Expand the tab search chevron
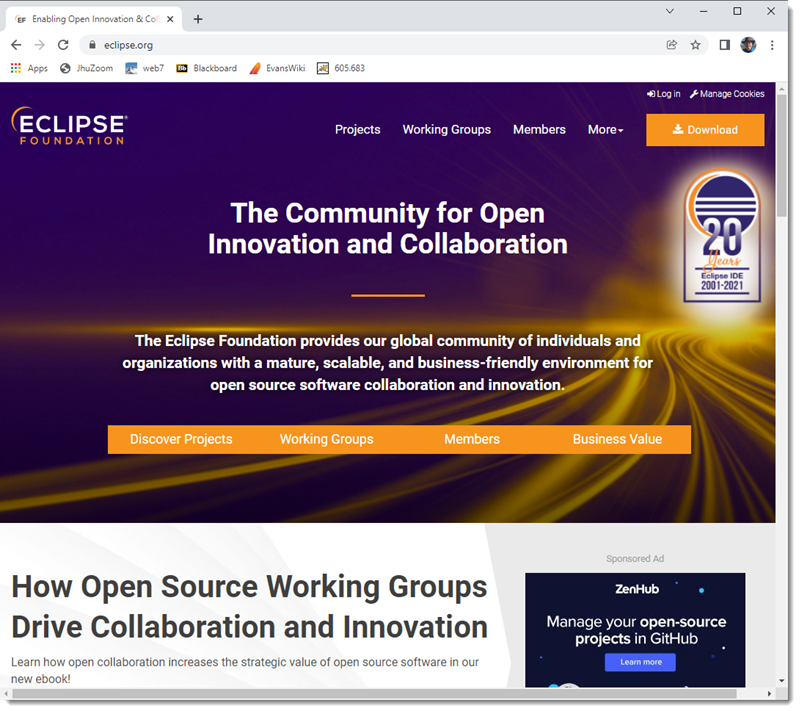 670,11
